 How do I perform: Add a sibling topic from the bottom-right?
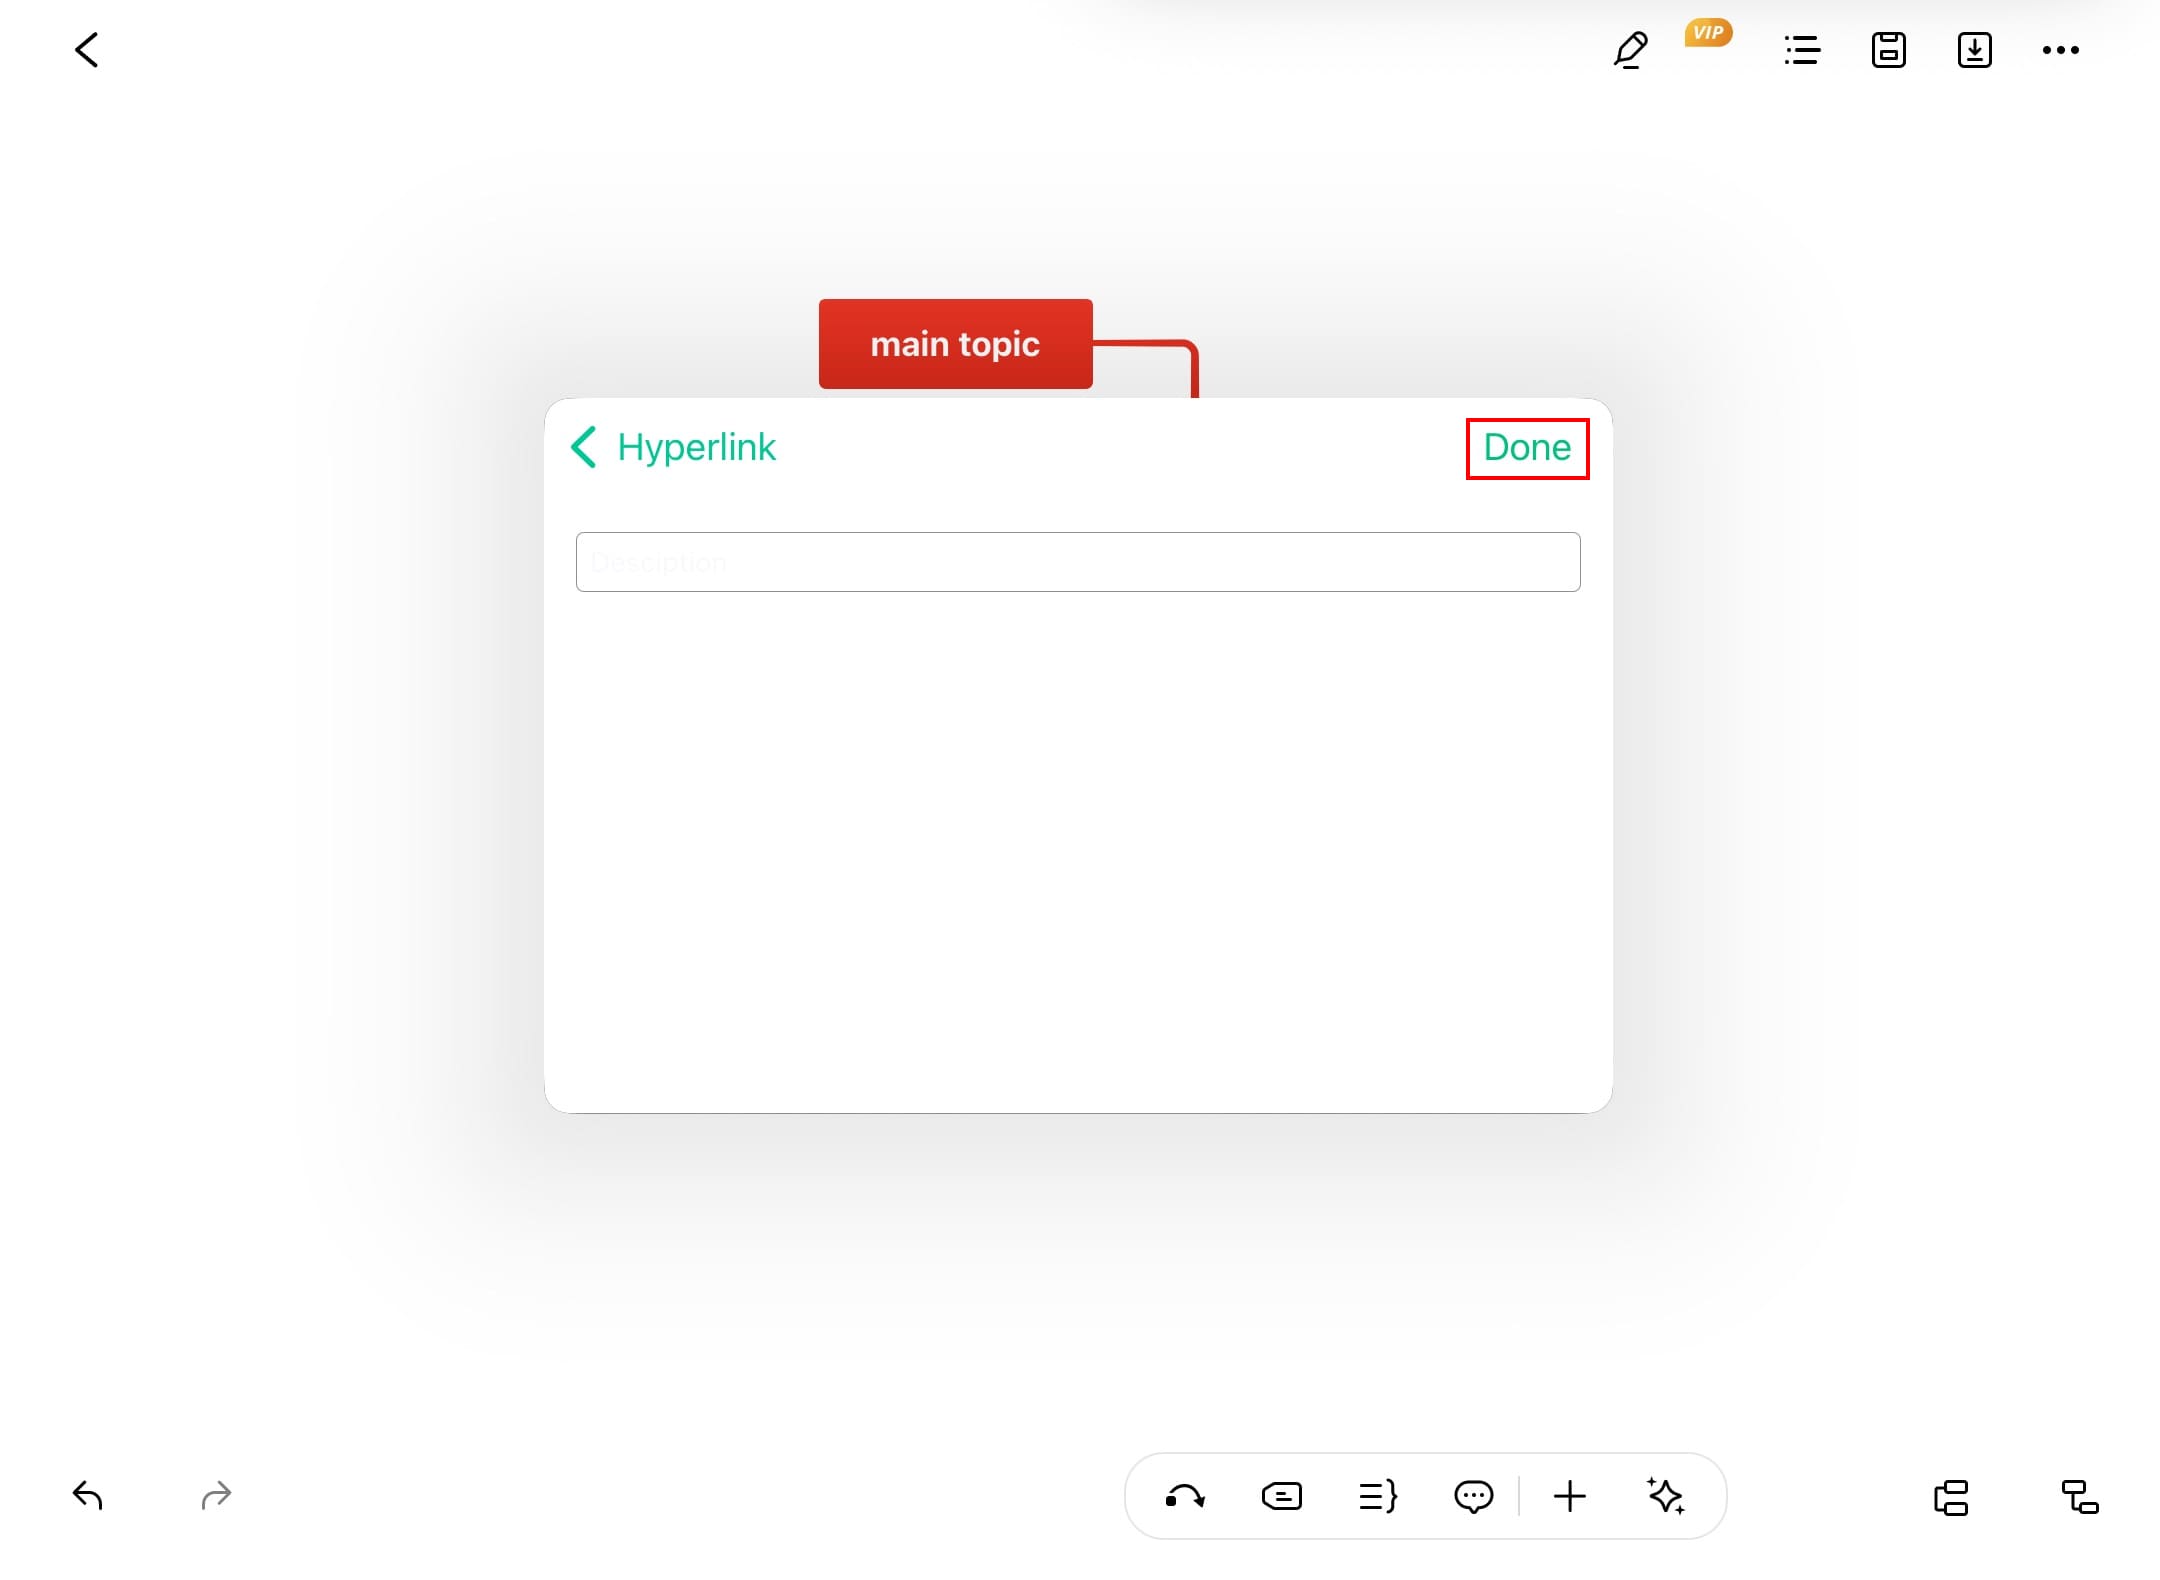1951,1498
